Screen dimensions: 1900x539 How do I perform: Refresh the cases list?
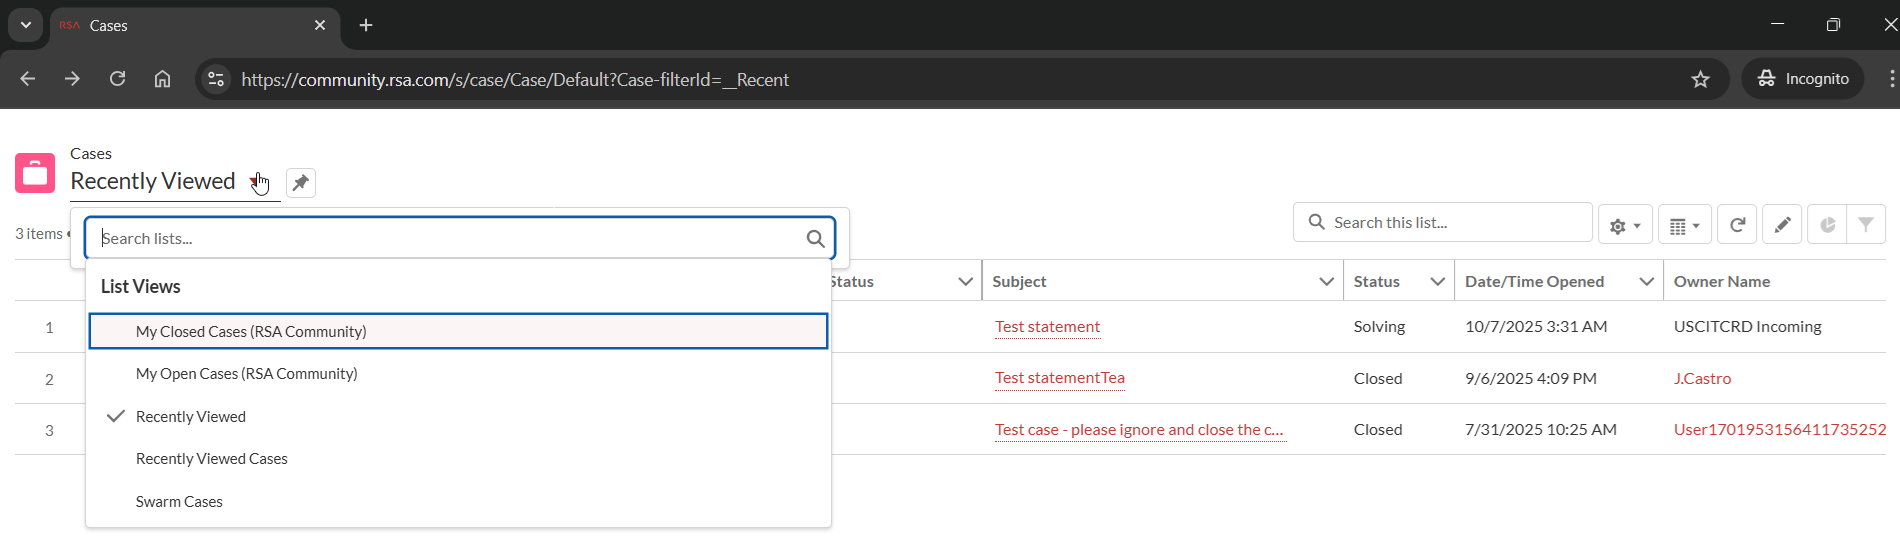(x=1737, y=225)
